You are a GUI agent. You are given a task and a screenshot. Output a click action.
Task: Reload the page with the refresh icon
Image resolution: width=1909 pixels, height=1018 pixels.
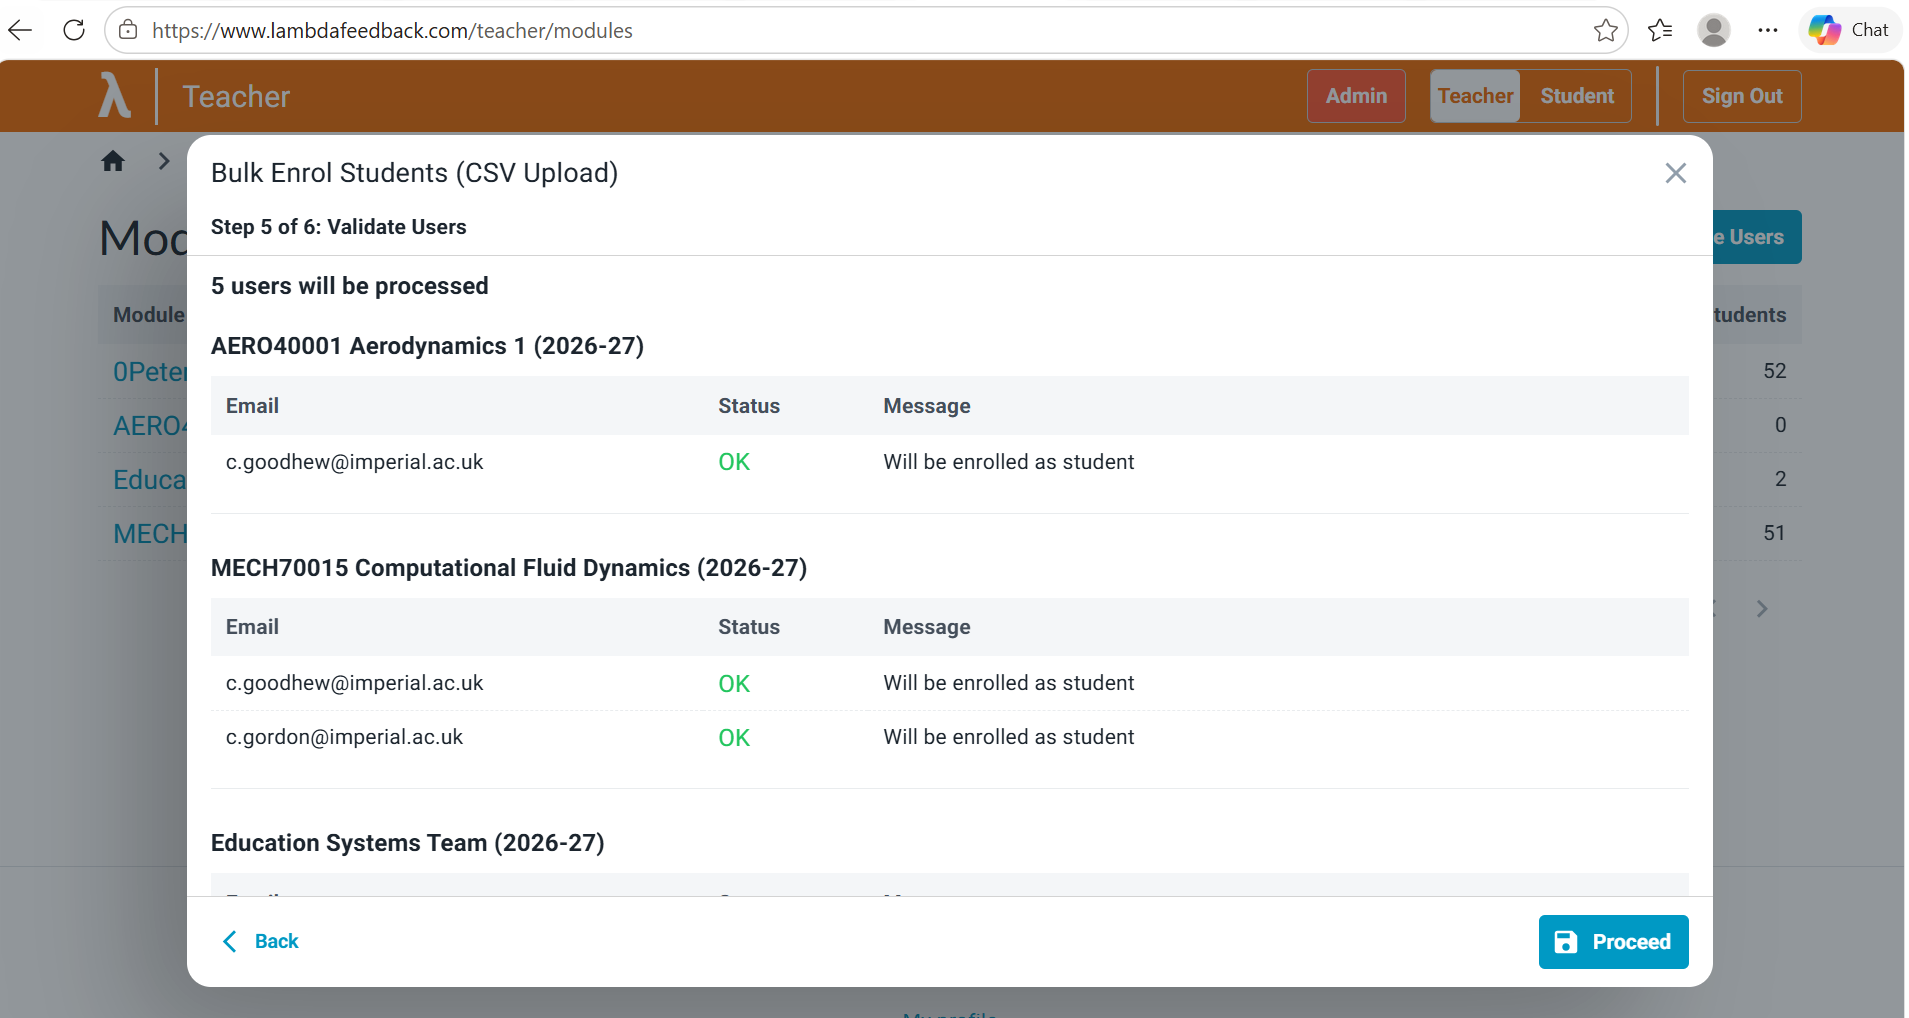coord(74,30)
